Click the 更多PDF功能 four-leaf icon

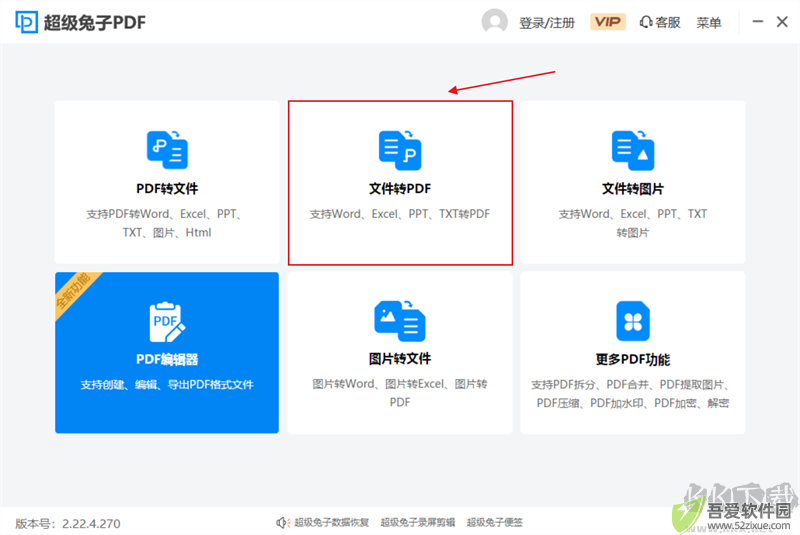tap(633, 321)
